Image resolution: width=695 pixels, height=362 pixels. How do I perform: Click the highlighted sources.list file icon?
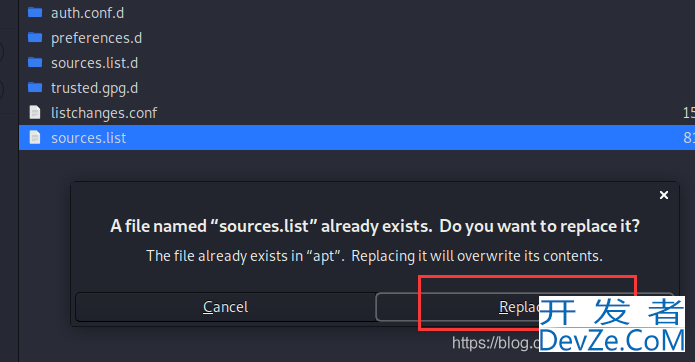click(x=35, y=137)
